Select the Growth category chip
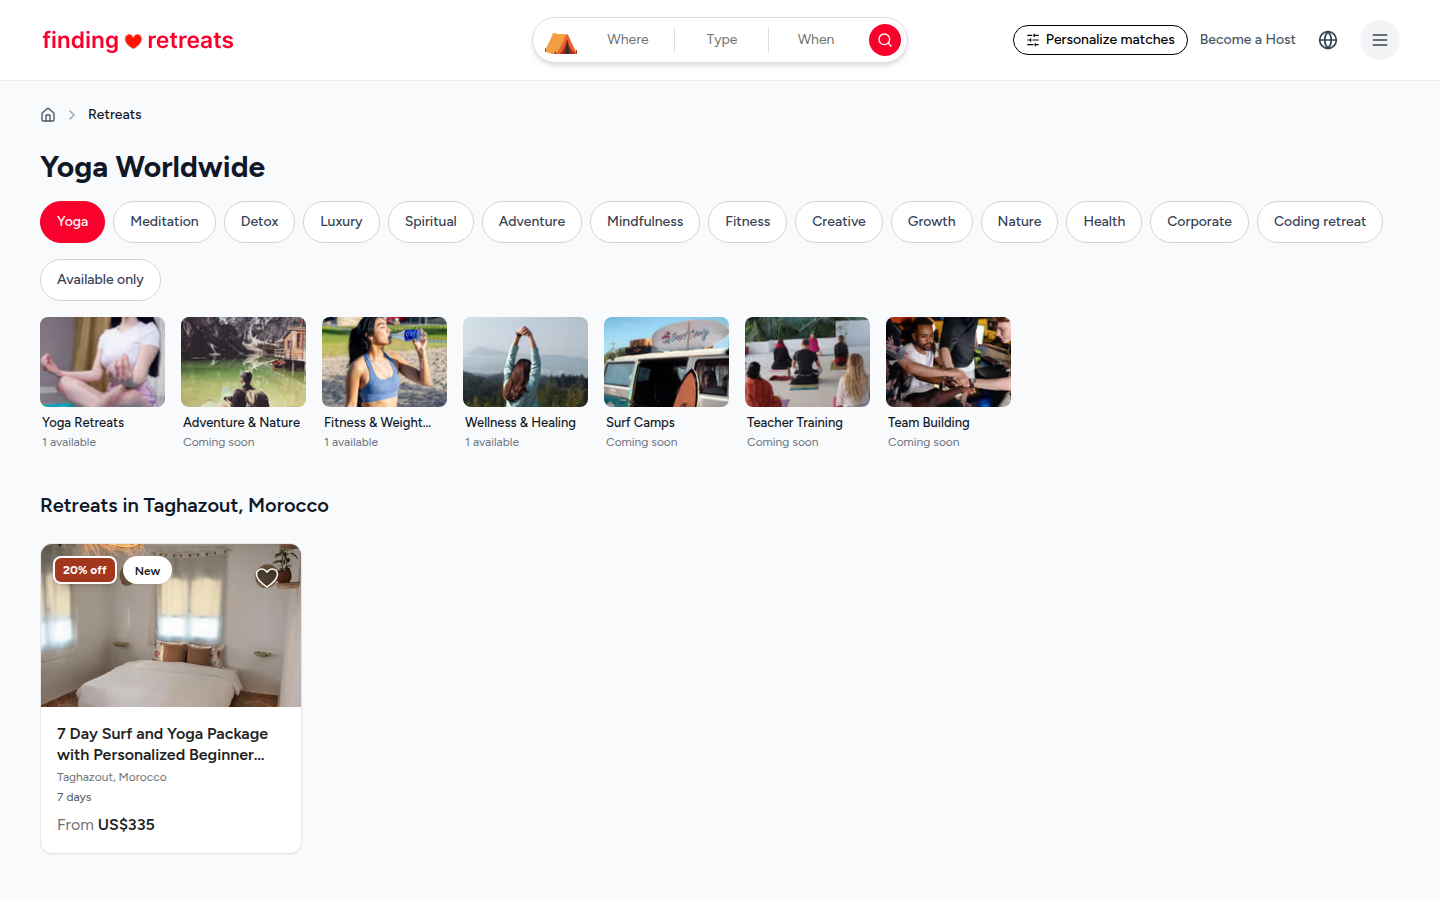The image size is (1440, 900). [932, 222]
